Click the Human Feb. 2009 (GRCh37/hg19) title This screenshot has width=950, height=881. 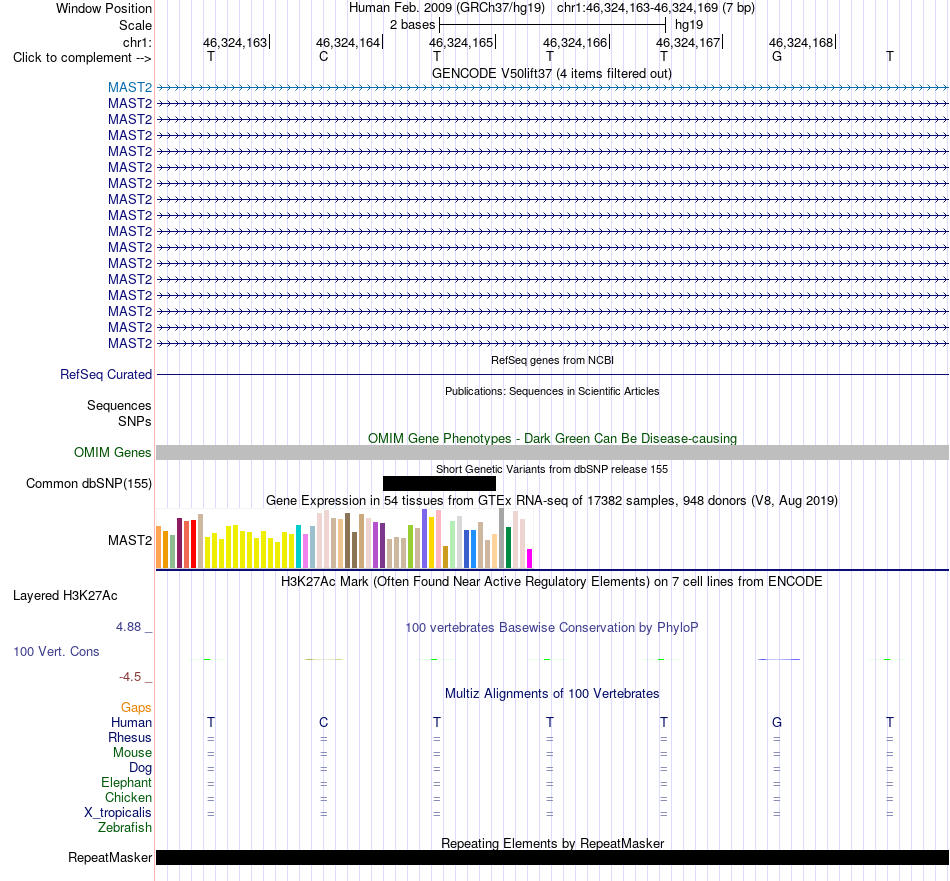pos(447,8)
